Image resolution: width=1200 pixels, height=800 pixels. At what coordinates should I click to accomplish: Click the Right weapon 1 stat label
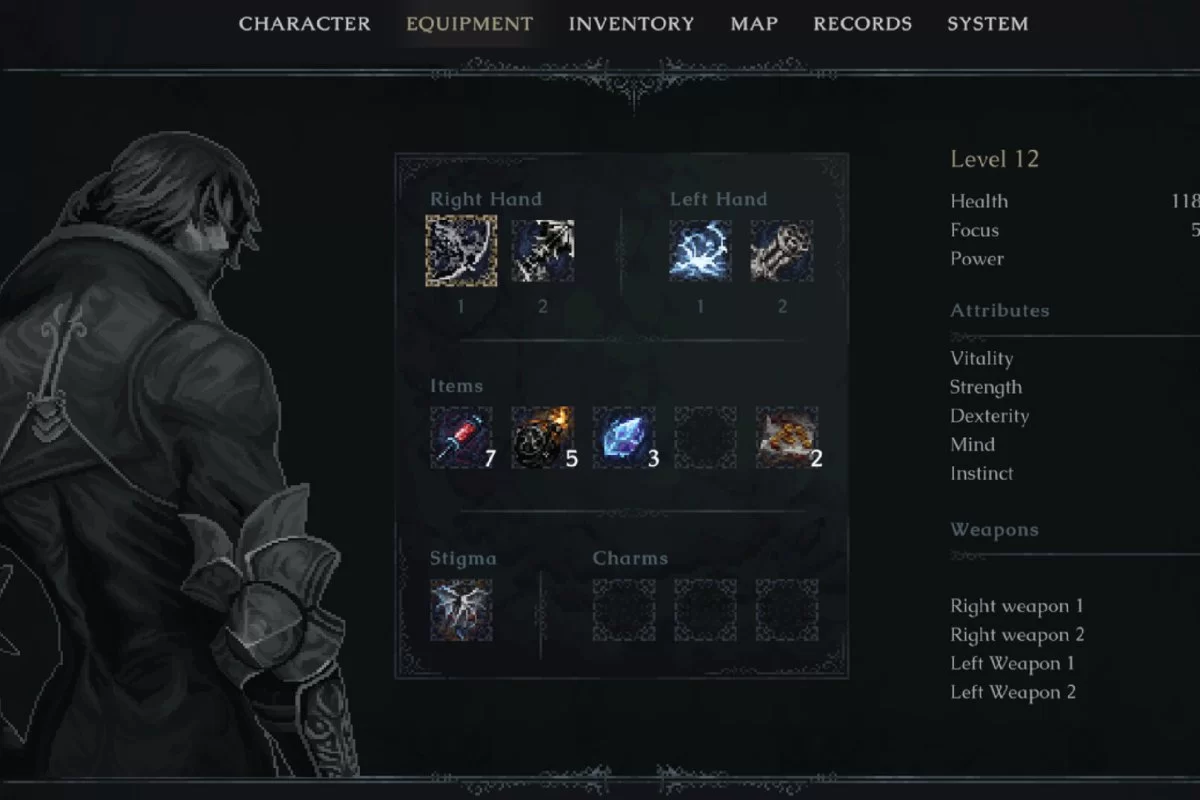[x=1017, y=606]
